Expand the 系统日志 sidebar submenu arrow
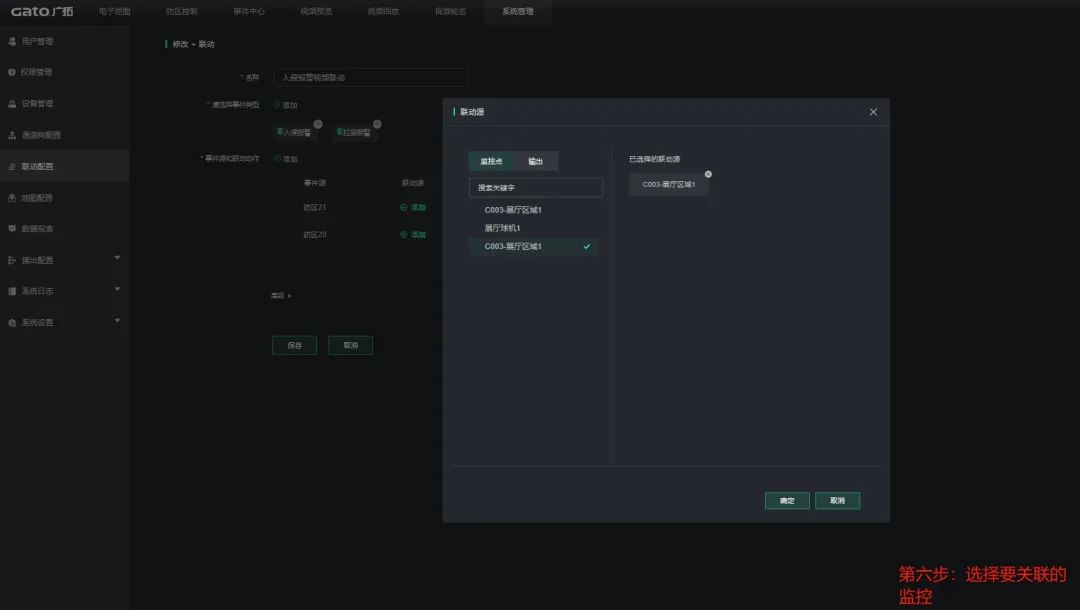Image resolution: width=1080 pixels, height=610 pixels. pos(117,290)
